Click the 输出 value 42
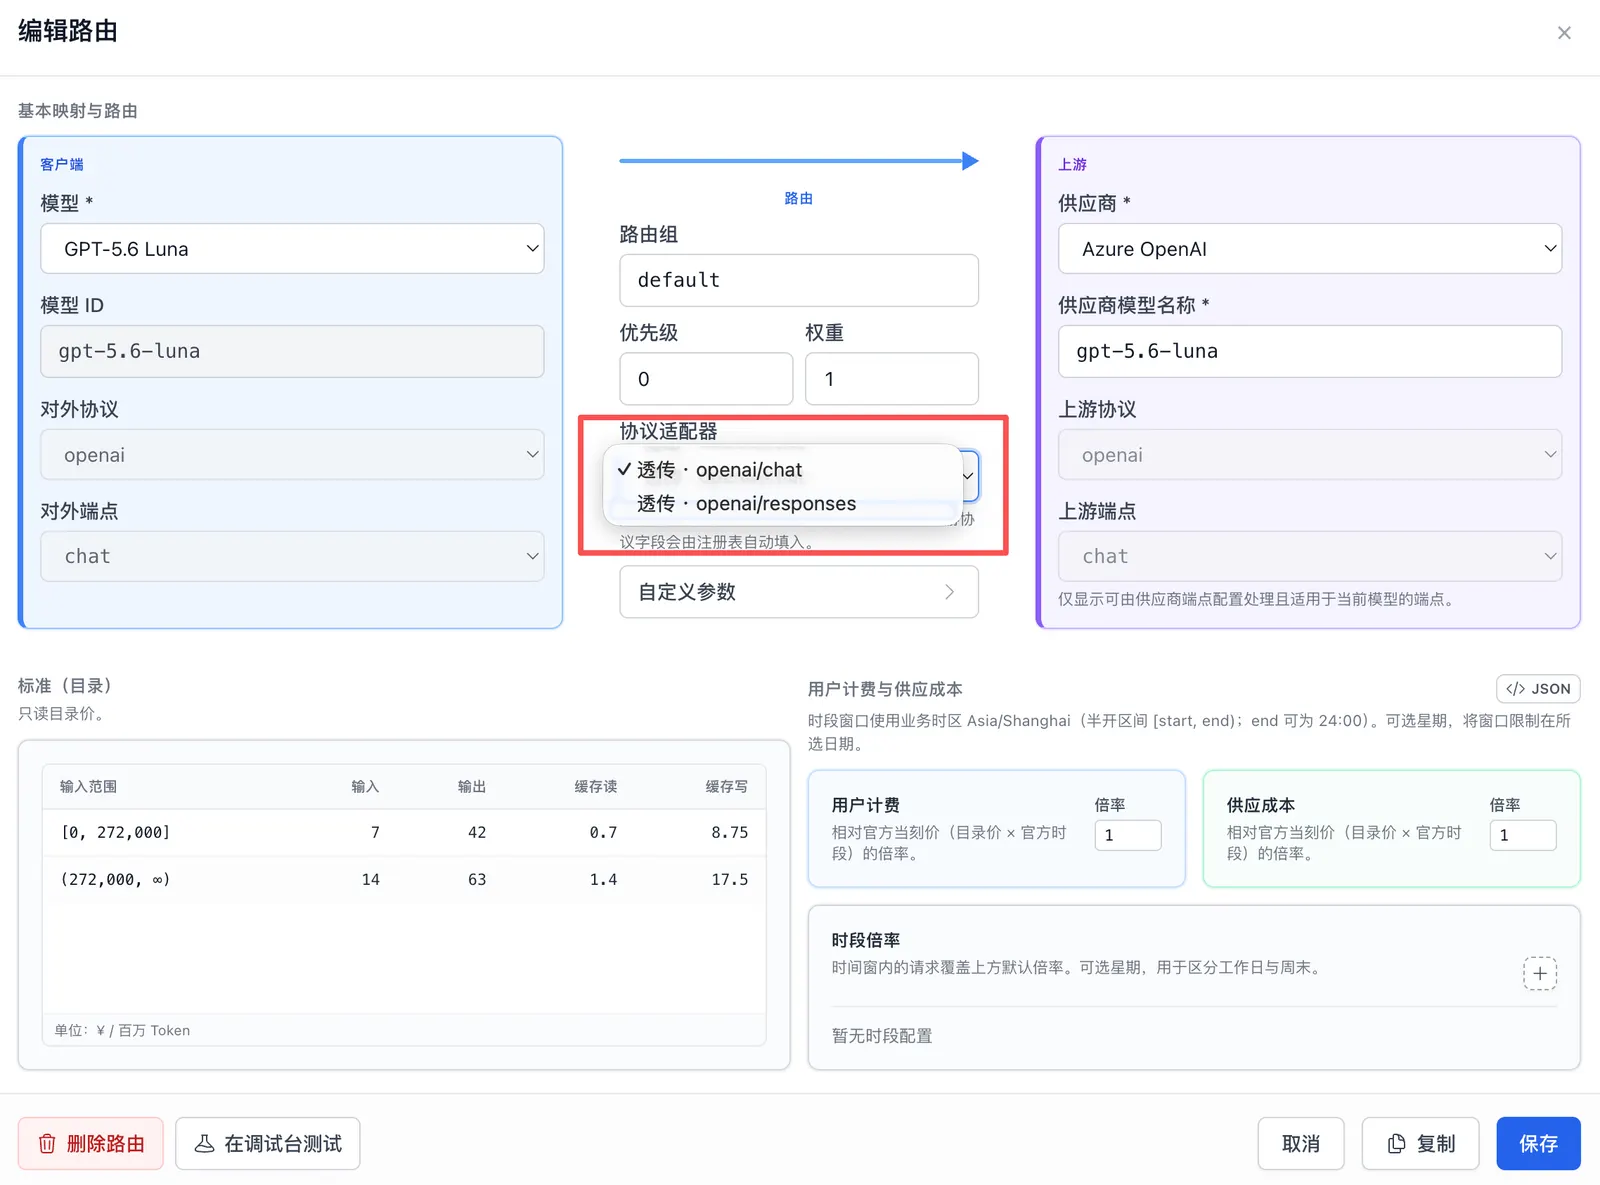 click(477, 832)
